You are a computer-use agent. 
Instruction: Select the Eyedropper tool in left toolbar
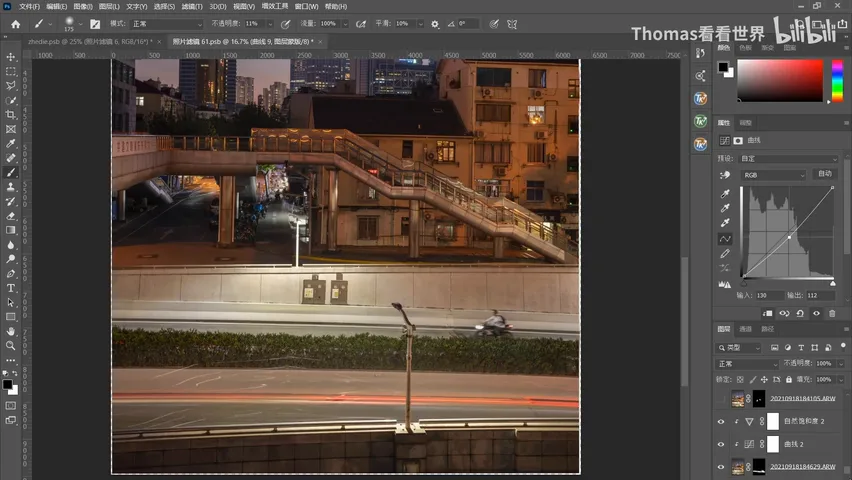(10, 144)
